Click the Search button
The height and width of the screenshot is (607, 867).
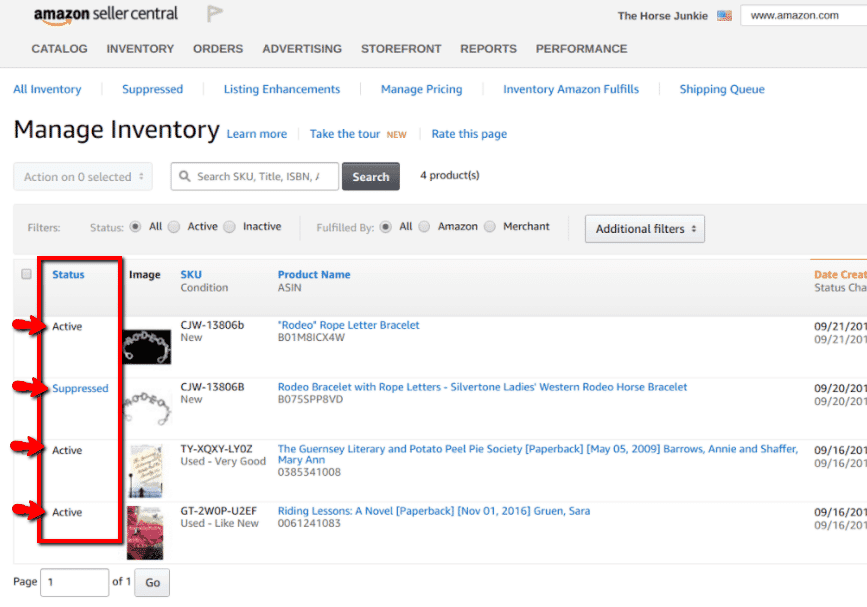point(370,176)
